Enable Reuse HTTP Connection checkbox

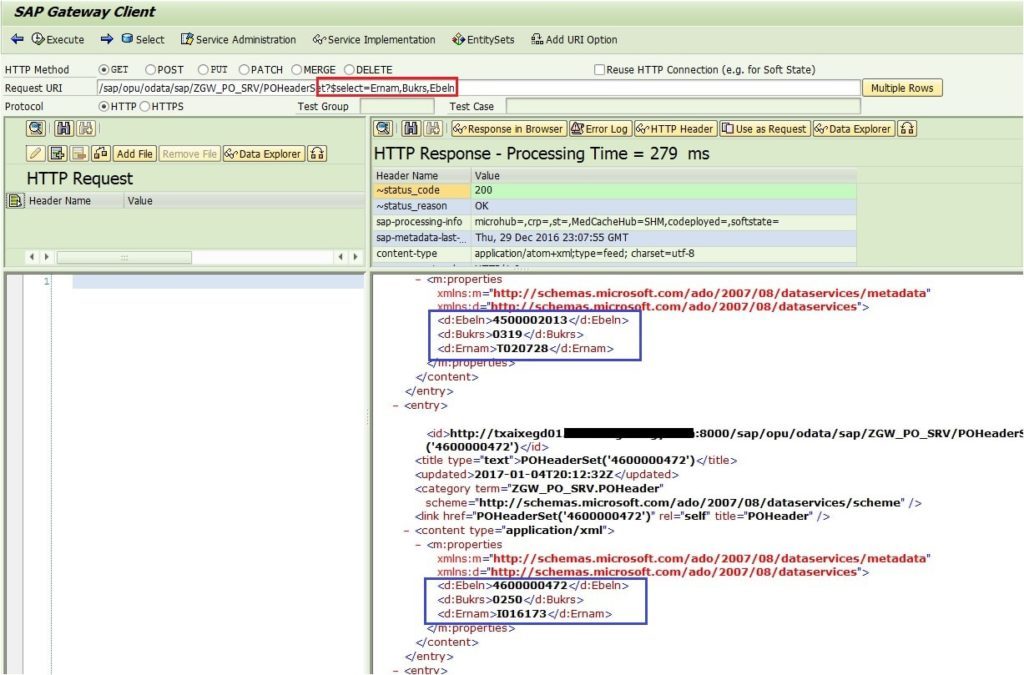tap(599, 69)
